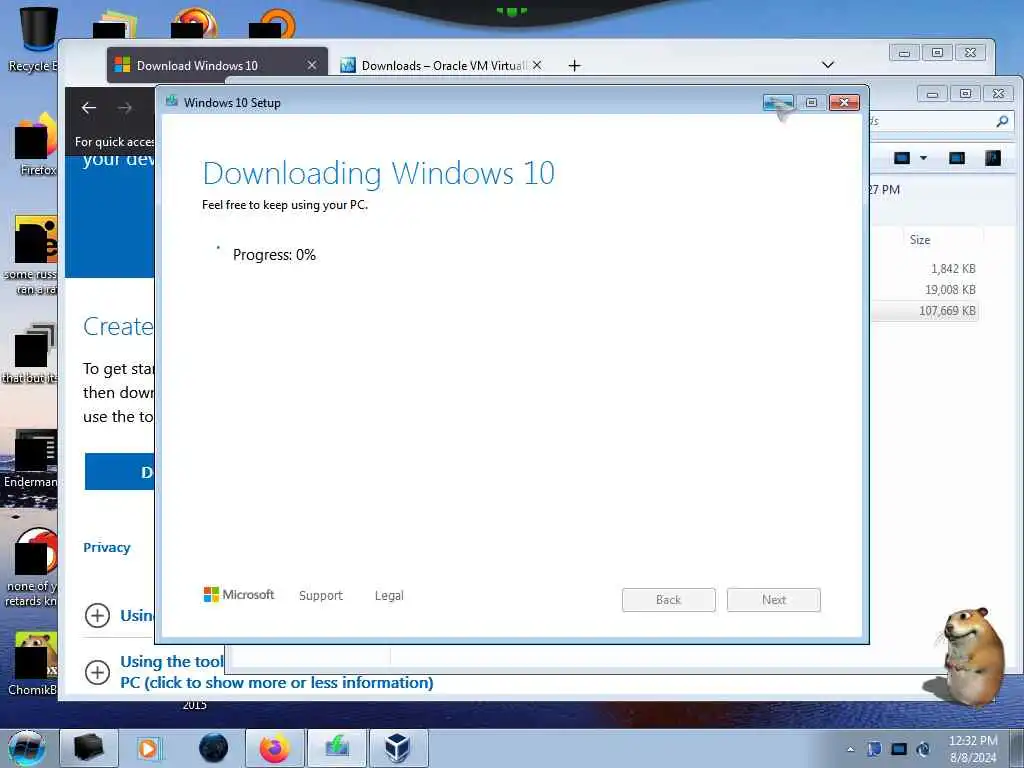Show hidden system tray icons
Screen dimensions: 1024x768
click(850, 750)
